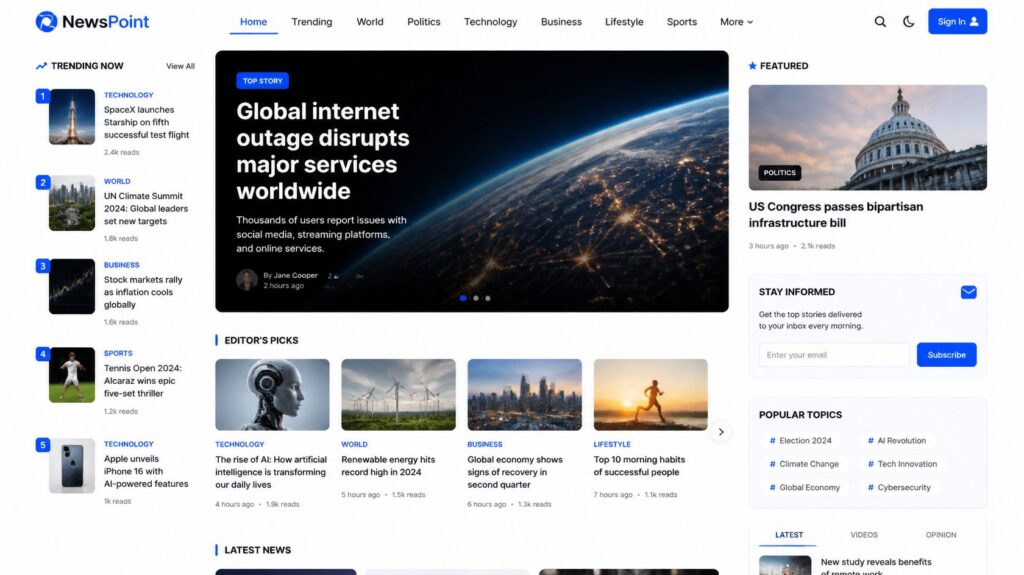Open the Sports nav item
Viewport: 1024px width, 575px height.
coord(682,22)
